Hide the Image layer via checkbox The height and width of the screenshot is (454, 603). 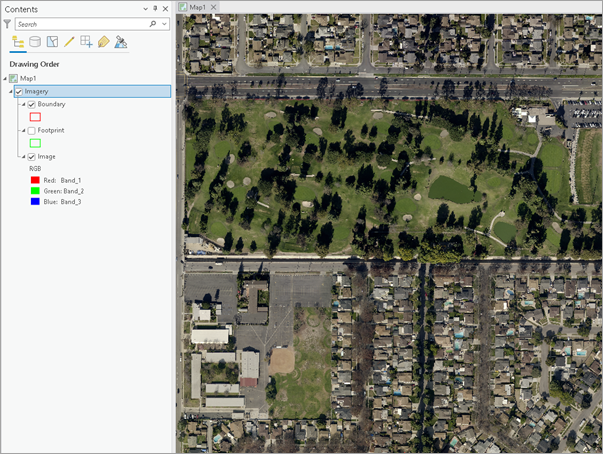pos(32,157)
